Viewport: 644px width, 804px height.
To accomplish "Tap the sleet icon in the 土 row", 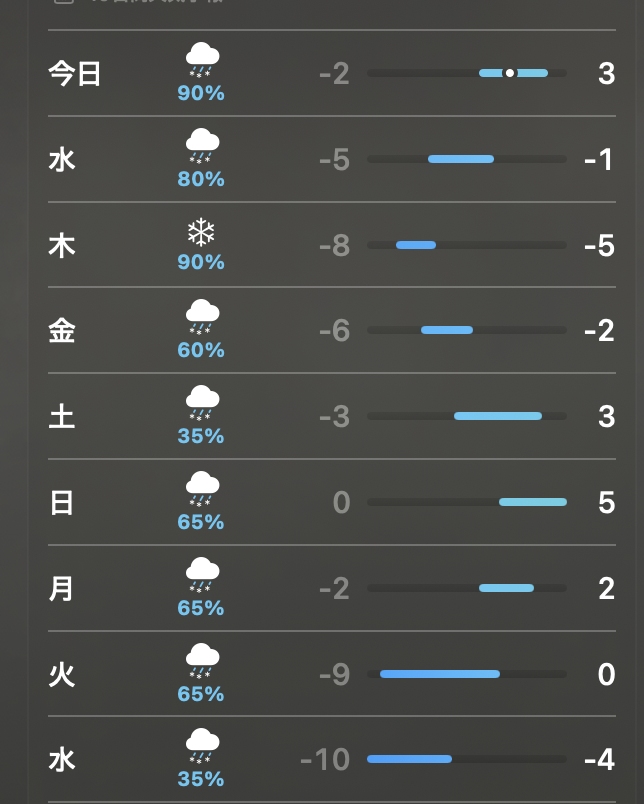I will pyautogui.click(x=202, y=404).
